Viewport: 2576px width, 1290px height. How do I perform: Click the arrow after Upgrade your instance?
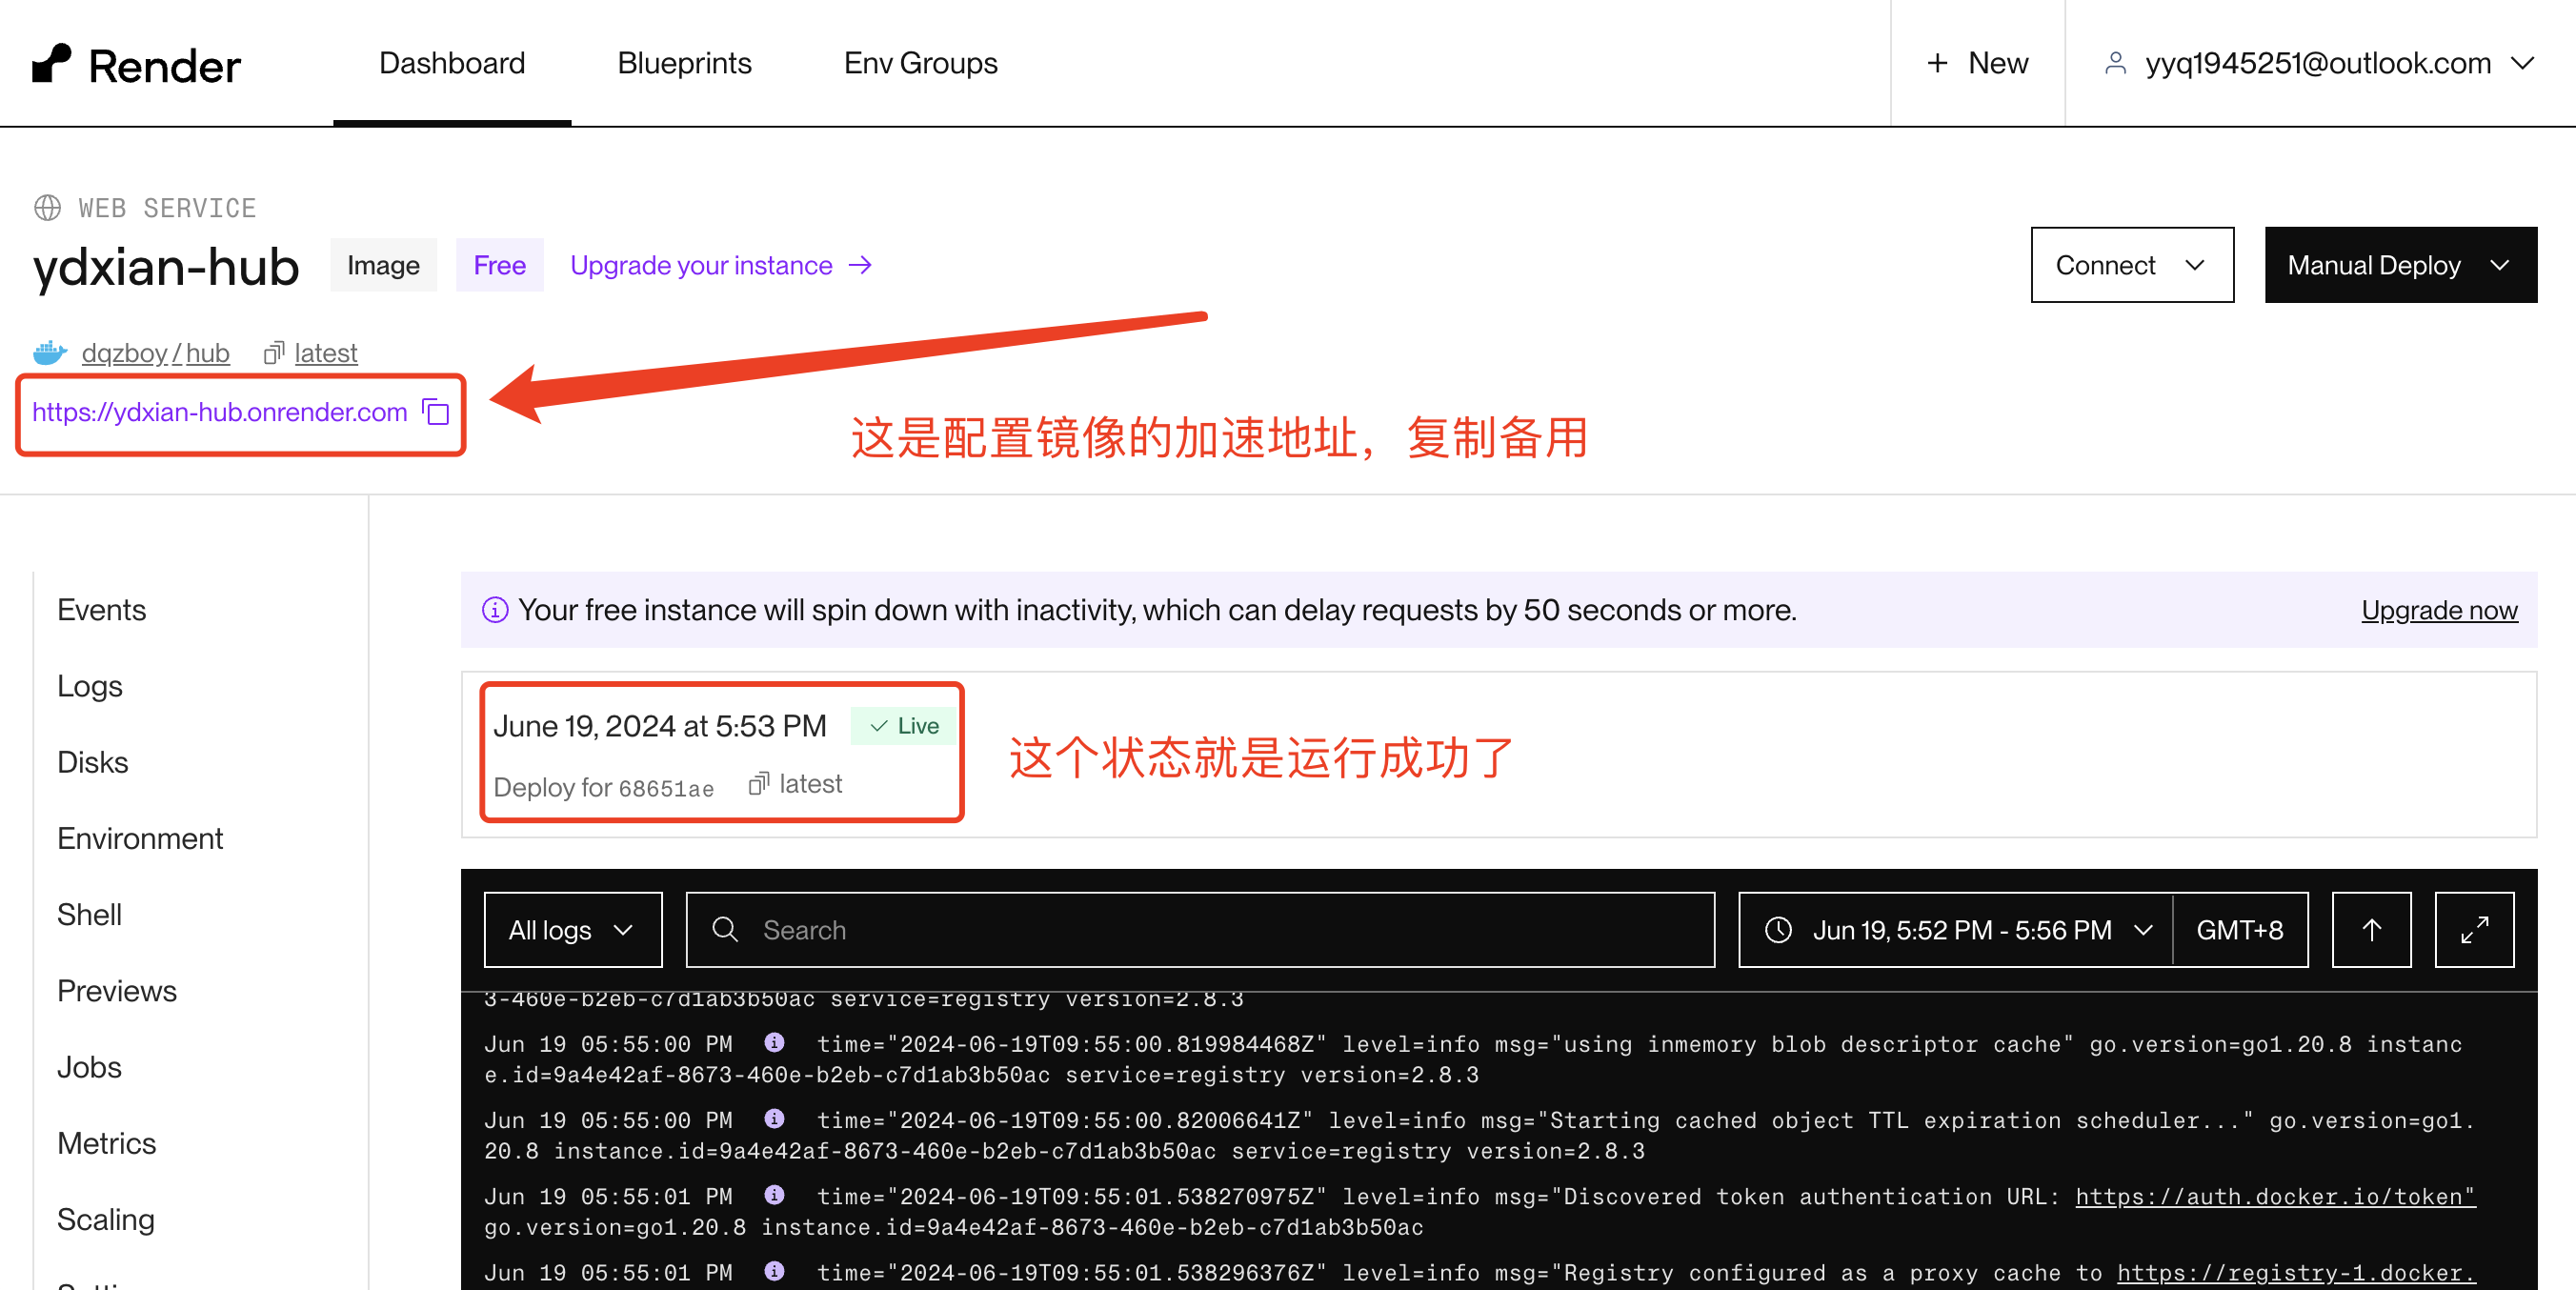(860, 265)
